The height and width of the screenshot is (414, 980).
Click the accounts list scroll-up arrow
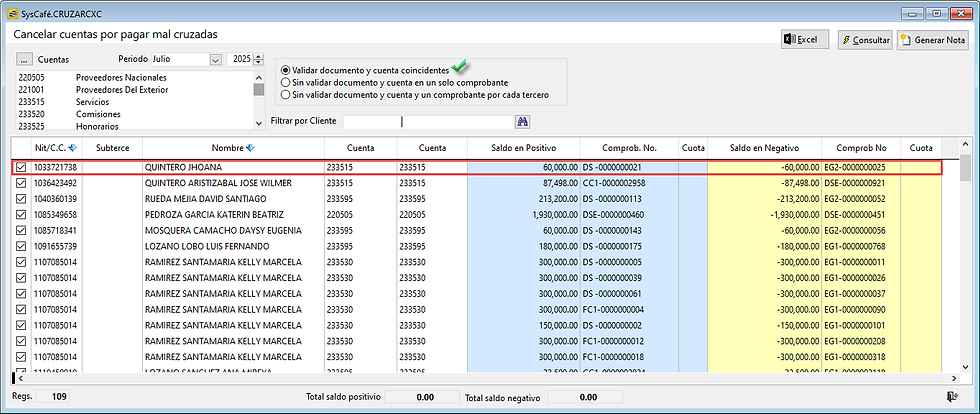[259, 77]
